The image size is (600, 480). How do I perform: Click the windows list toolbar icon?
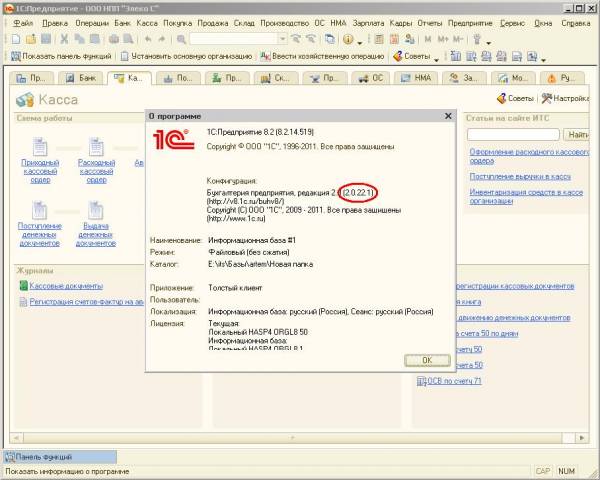point(329,39)
